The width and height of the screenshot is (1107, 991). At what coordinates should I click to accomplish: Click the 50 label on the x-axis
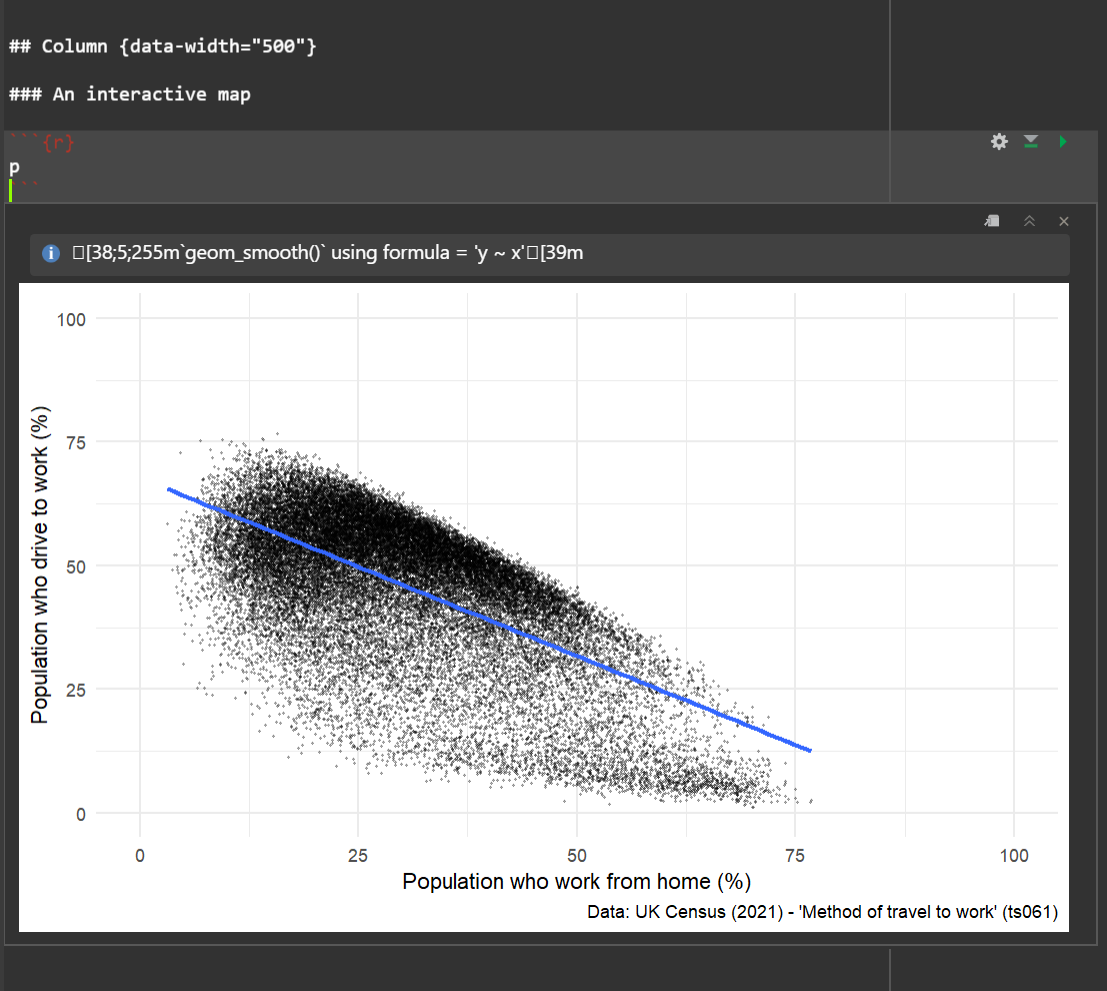coord(576,855)
